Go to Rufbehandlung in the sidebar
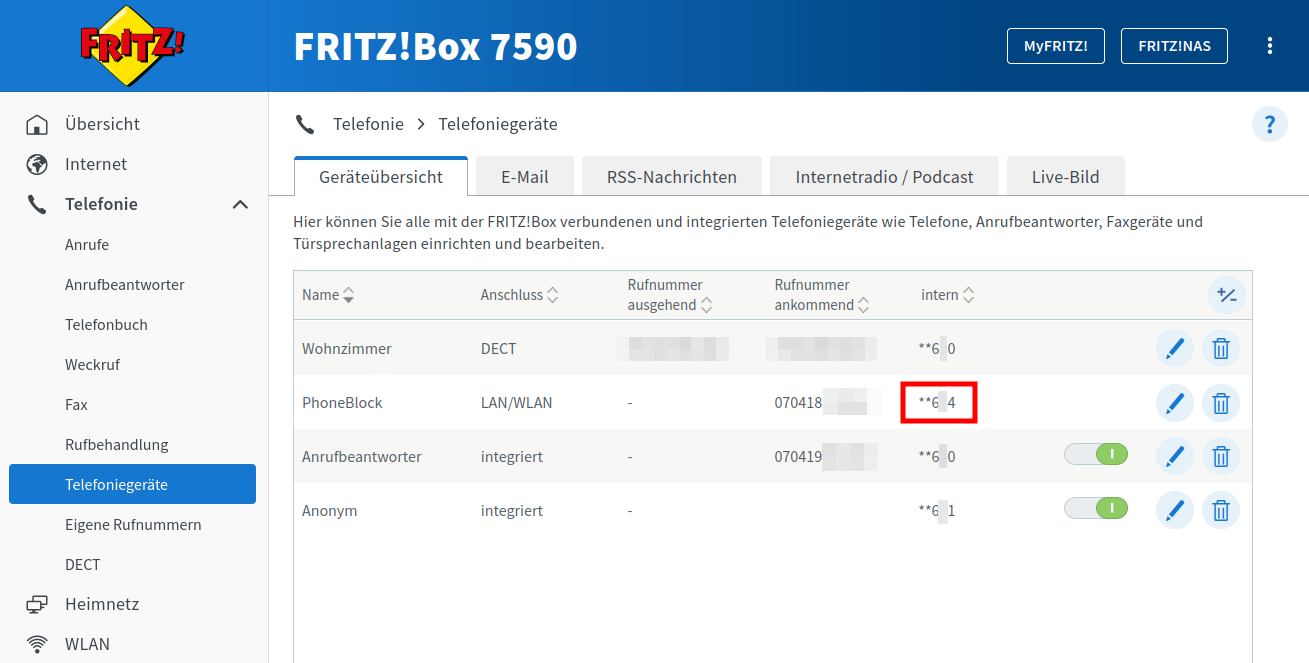The image size is (1309, 663). tap(116, 445)
